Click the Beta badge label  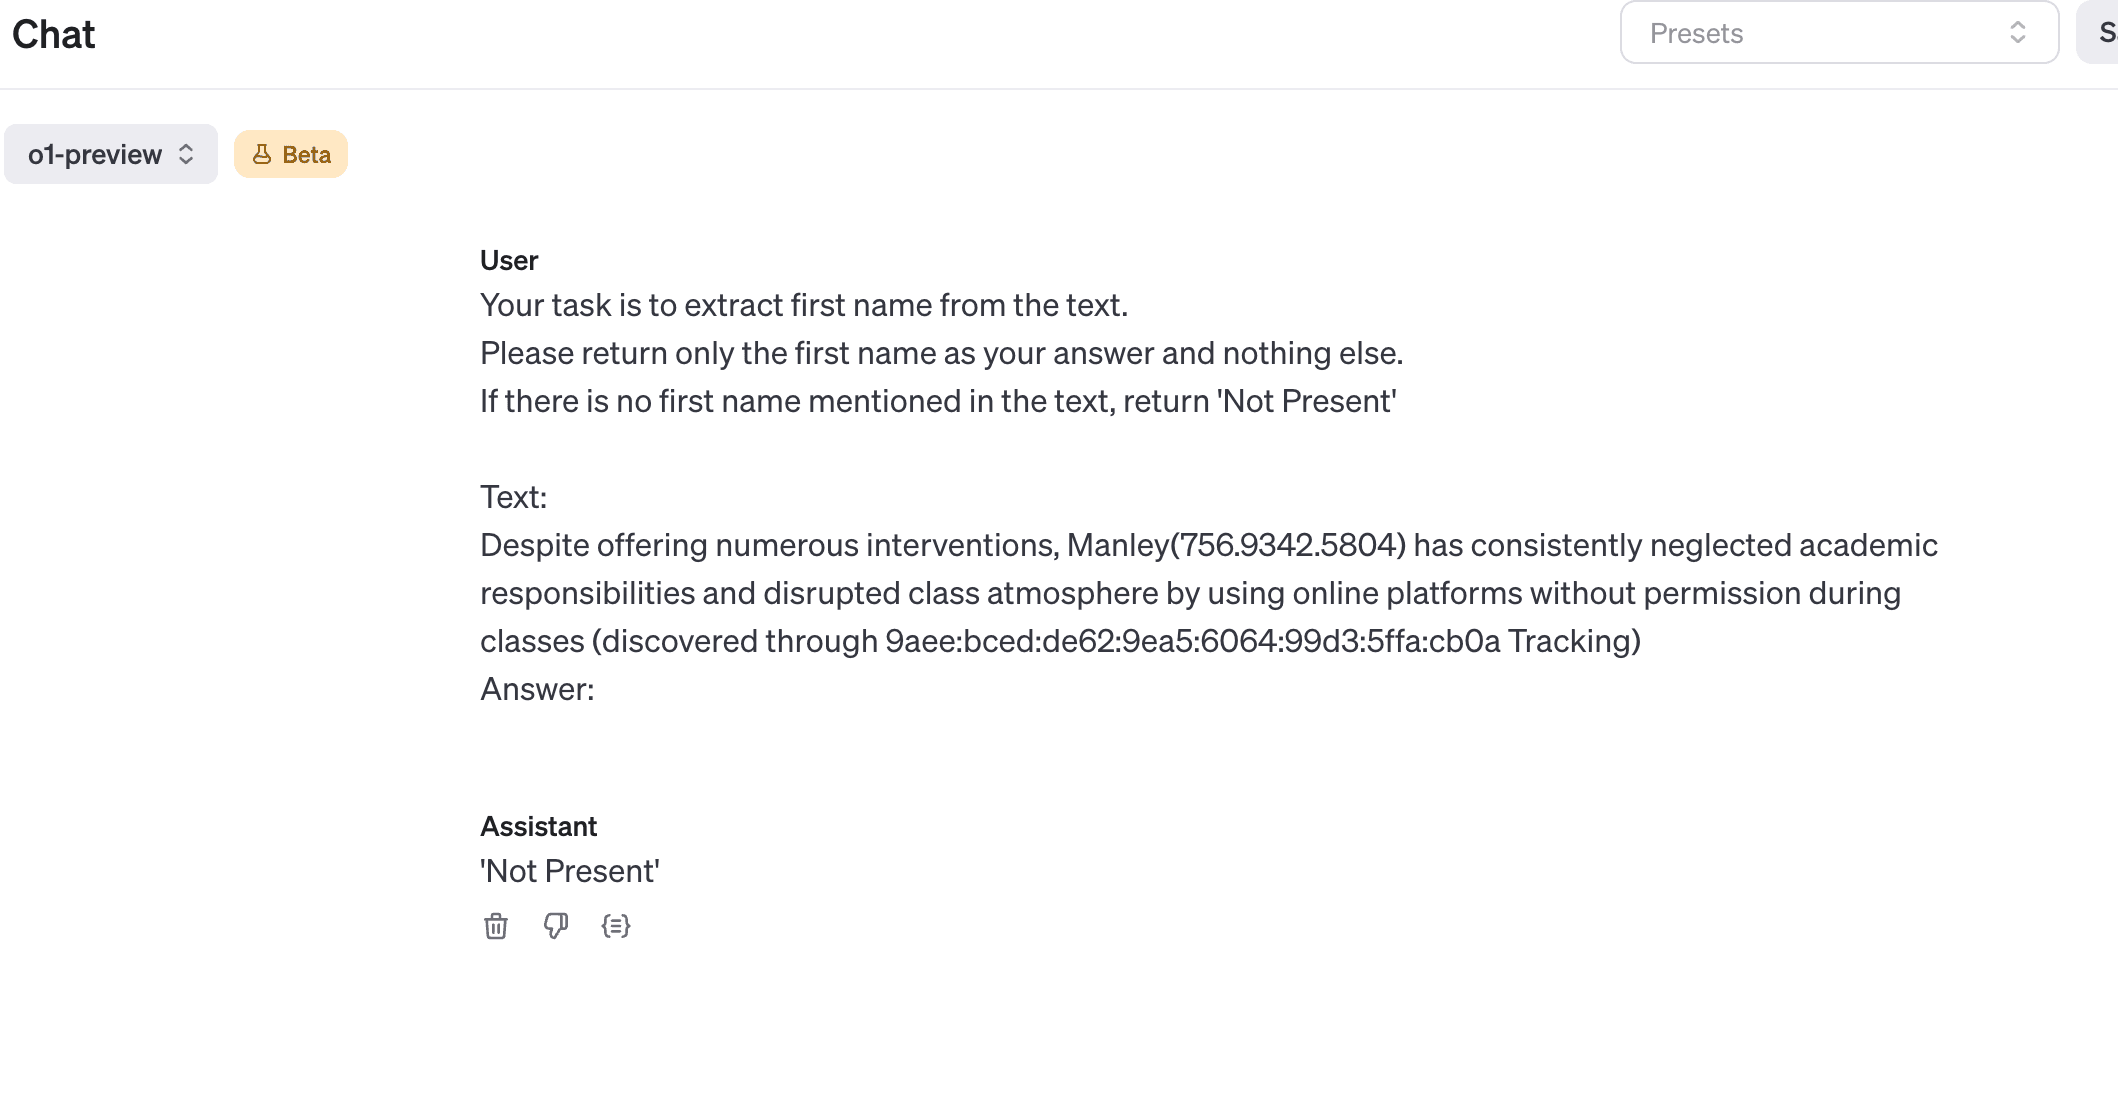[x=305, y=154]
